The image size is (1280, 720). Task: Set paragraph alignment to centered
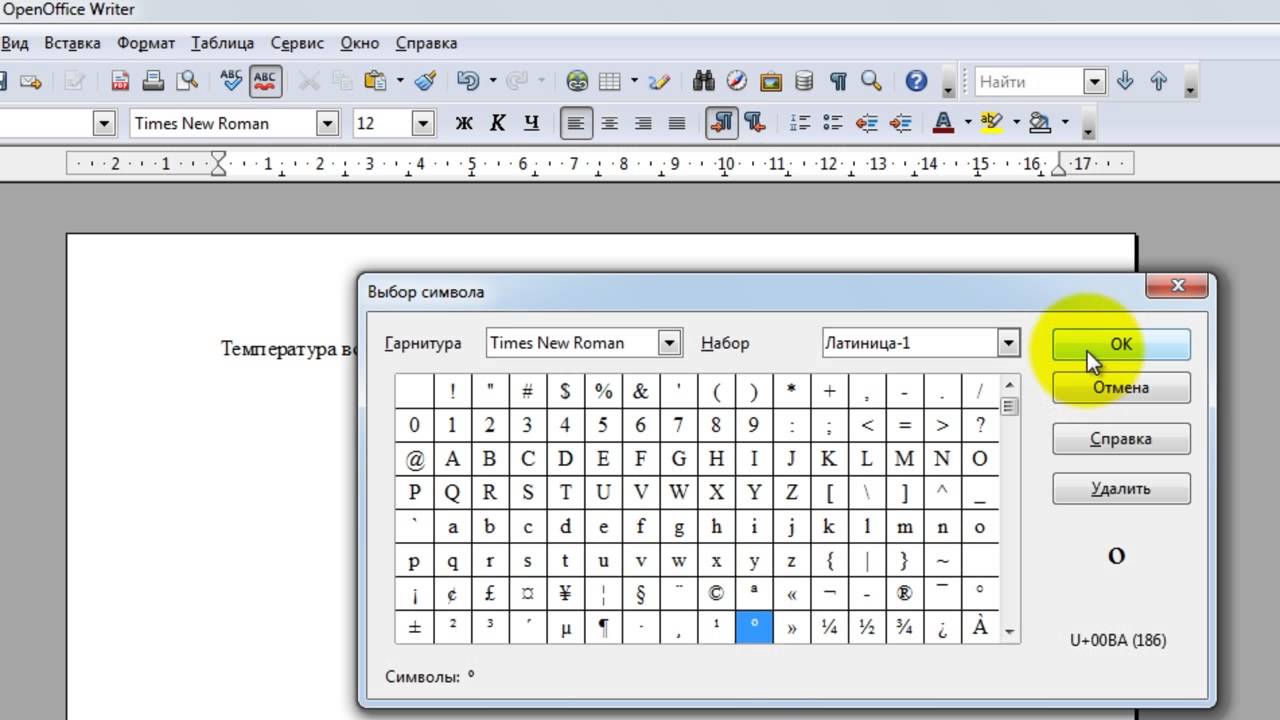click(609, 123)
